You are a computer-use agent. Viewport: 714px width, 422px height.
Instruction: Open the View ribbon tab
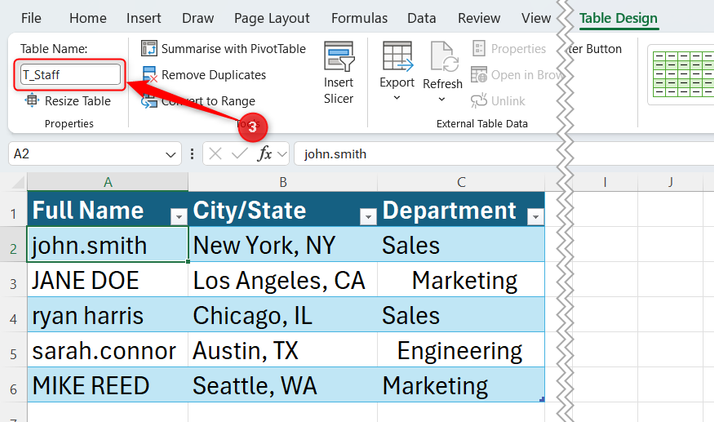tap(536, 18)
